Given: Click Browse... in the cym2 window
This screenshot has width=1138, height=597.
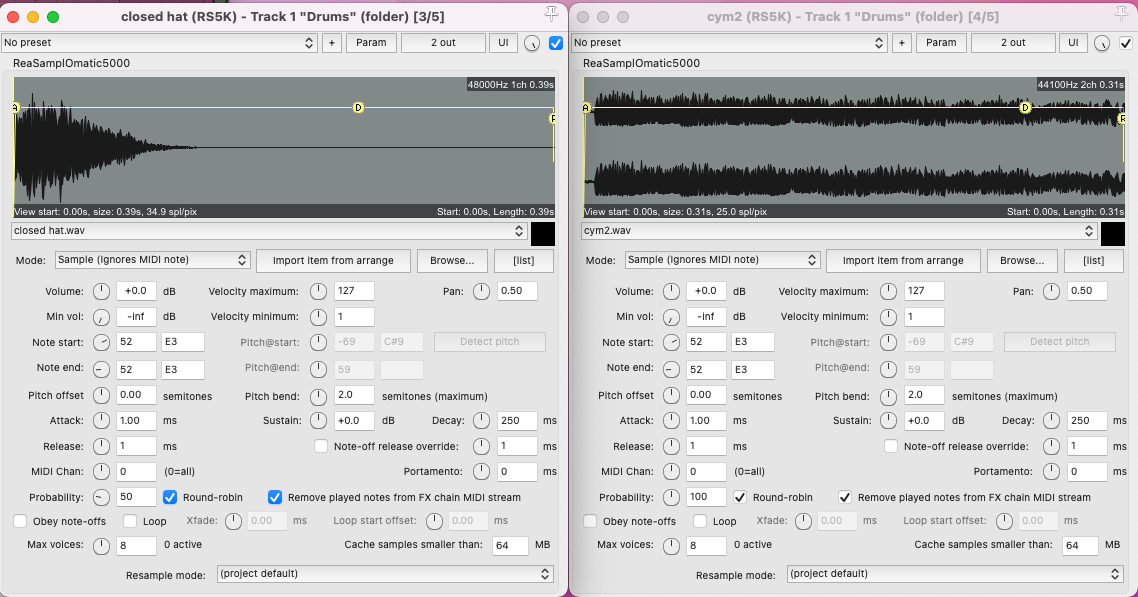Looking at the screenshot, I should click(x=1022, y=260).
